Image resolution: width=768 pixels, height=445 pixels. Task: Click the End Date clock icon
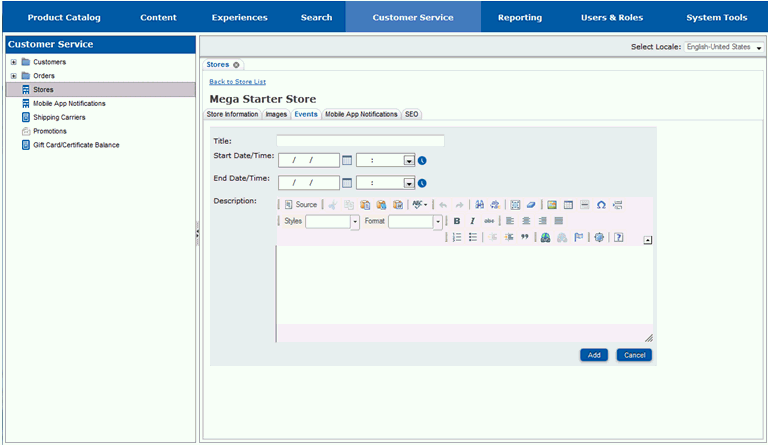pyautogui.click(x=422, y=183)
